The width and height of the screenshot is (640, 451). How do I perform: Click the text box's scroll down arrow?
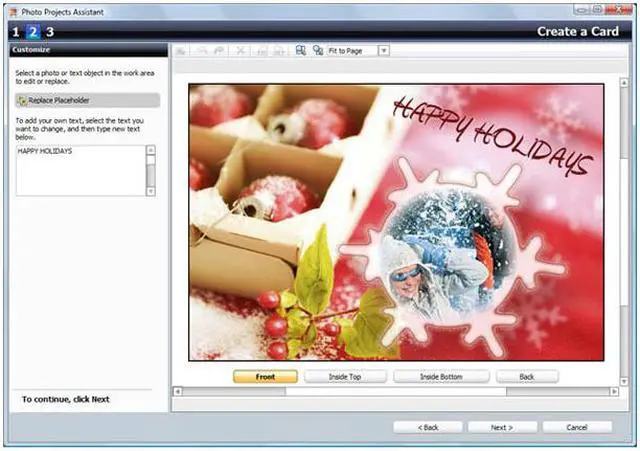151,190
